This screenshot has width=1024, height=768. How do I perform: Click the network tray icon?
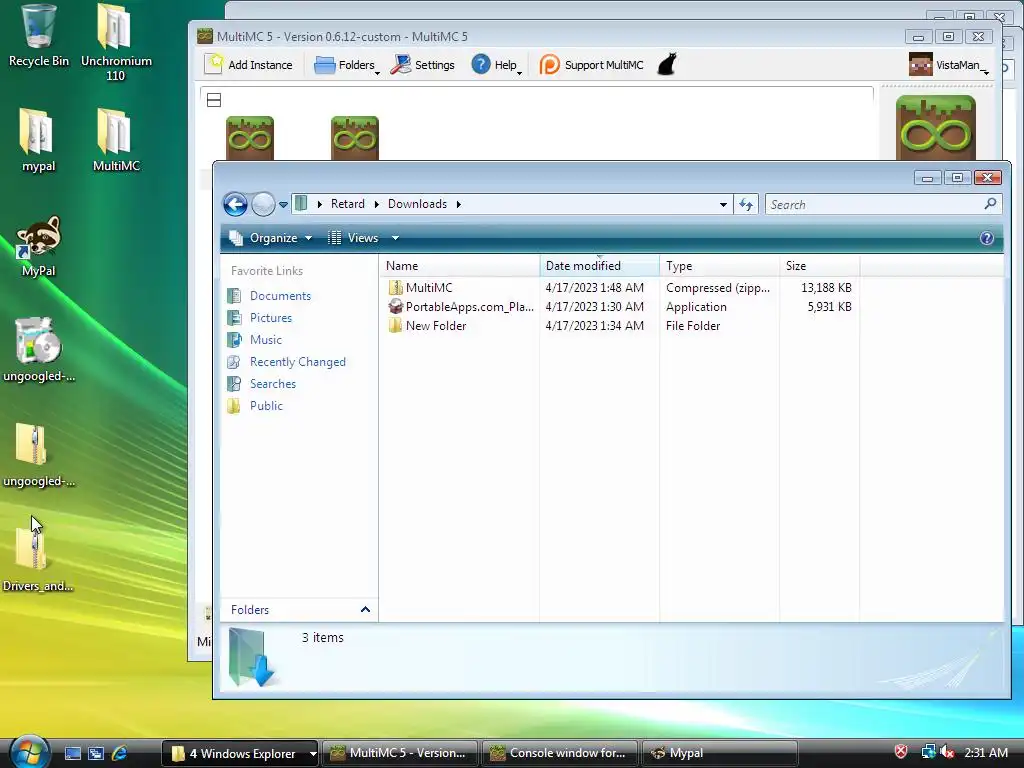927,752
